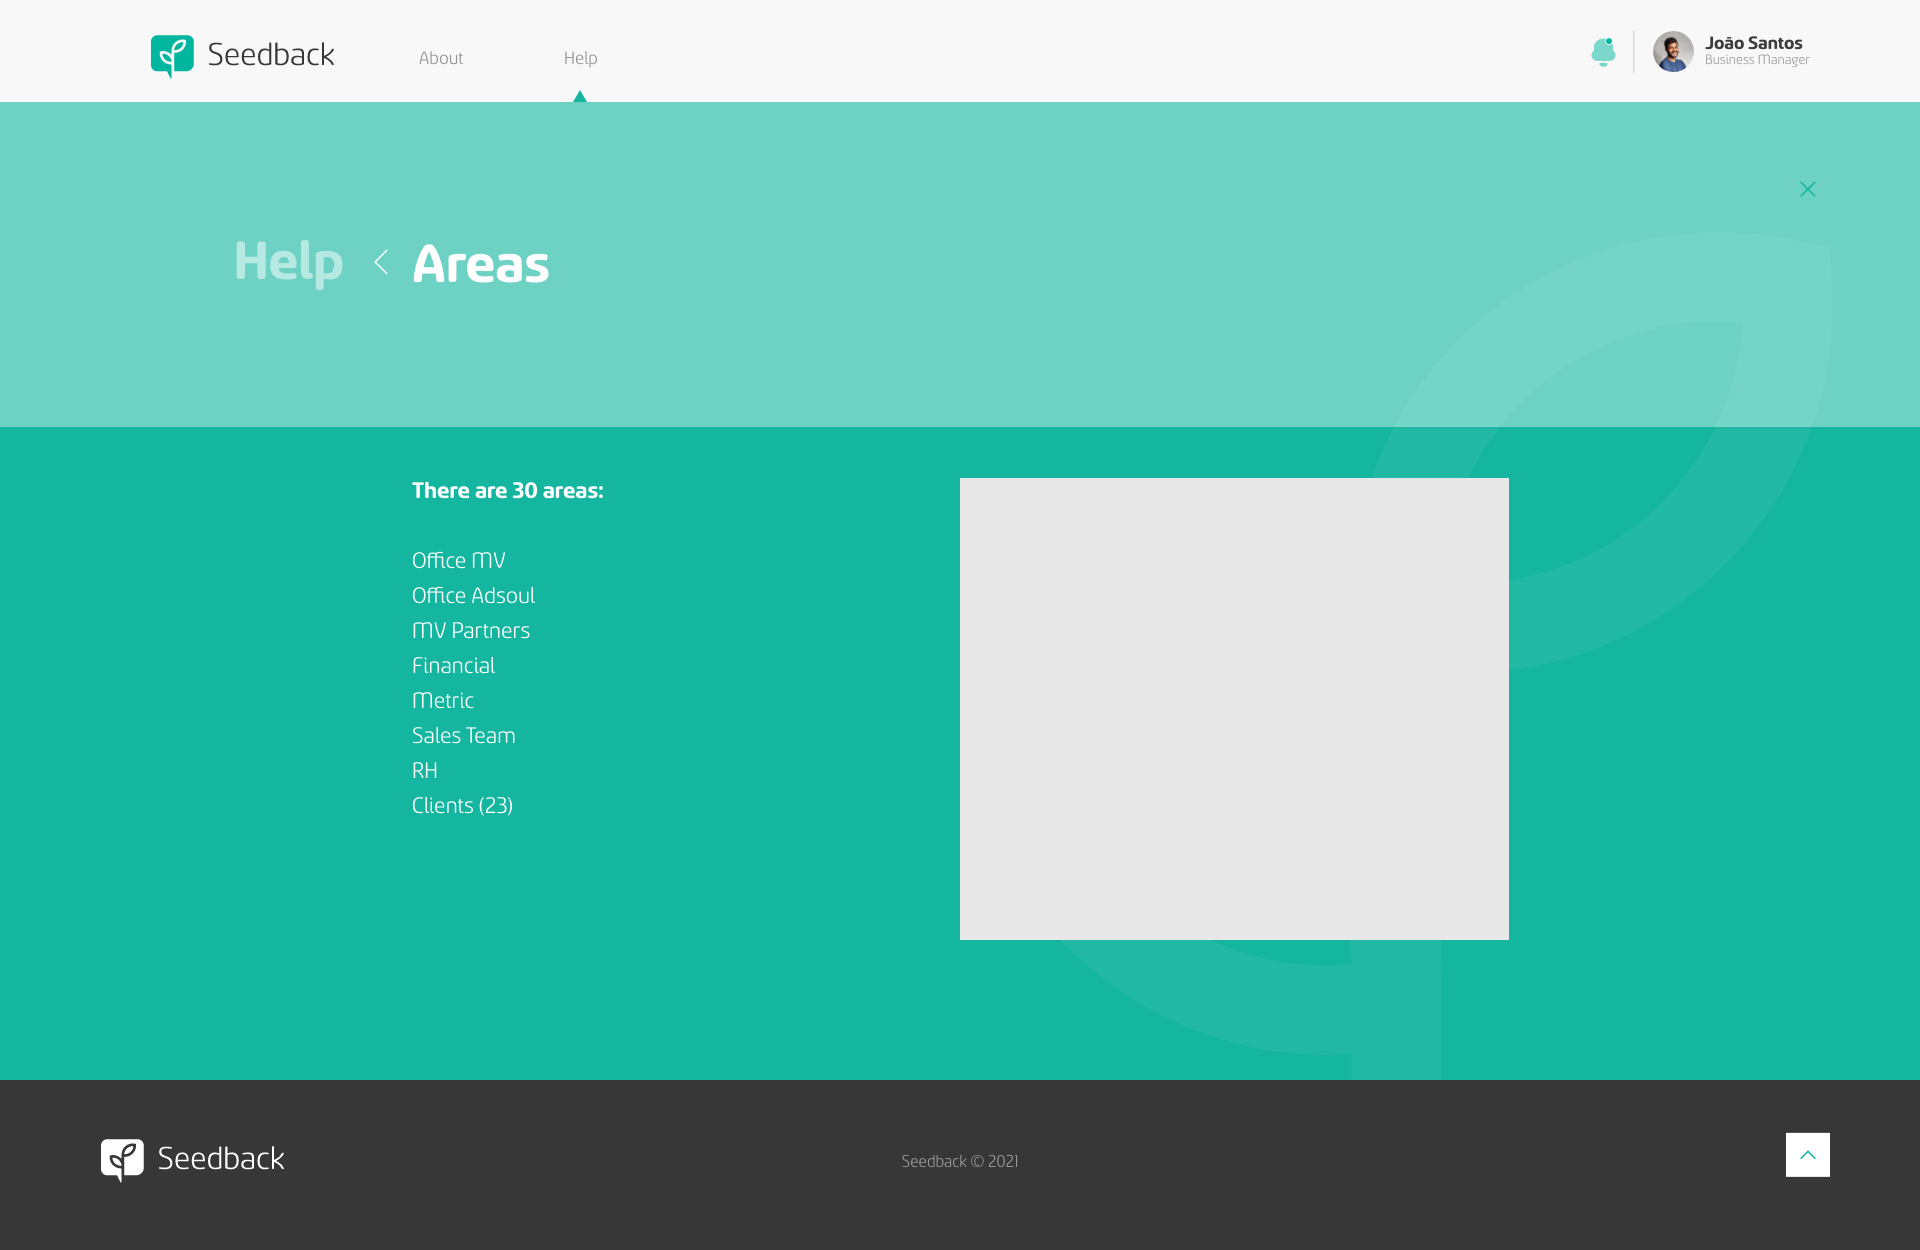Go back to Help breadcrumb
Image resolution: width=1920 pixels, height=1250 pixels.
tap(288, 262)
